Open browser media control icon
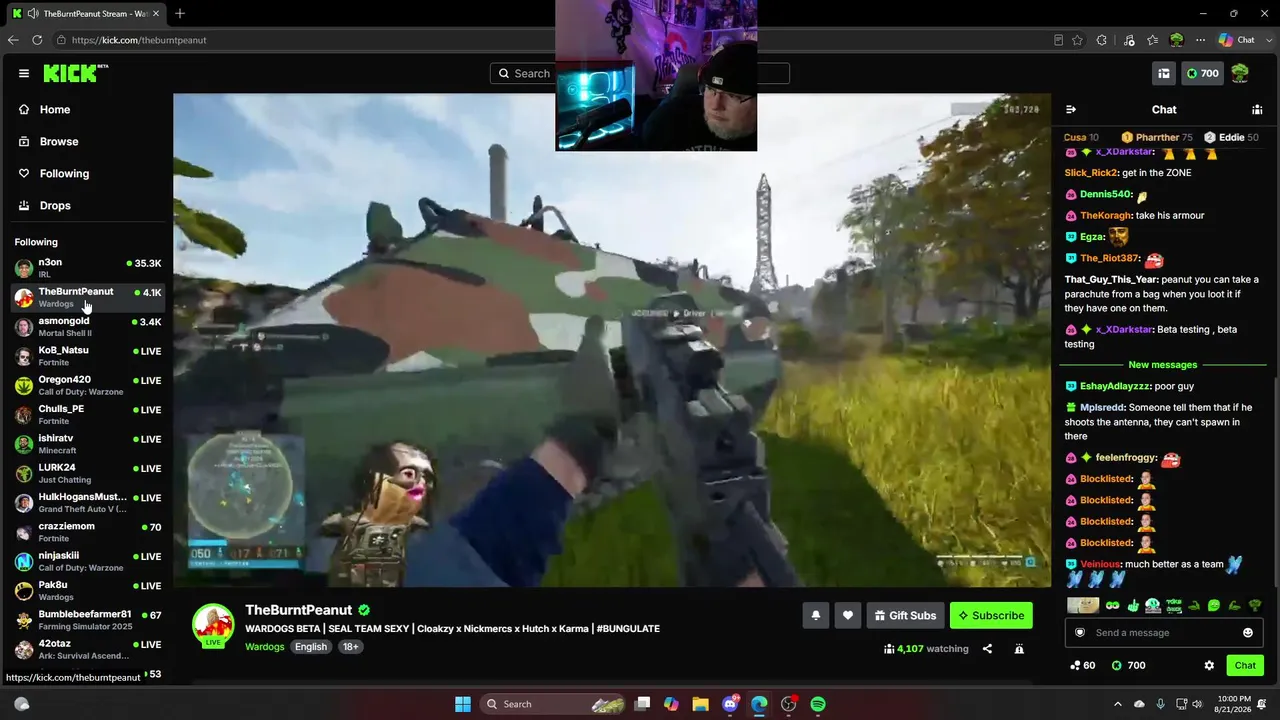The height and width of the screenshot is (720, 1280). [1129, 40]
